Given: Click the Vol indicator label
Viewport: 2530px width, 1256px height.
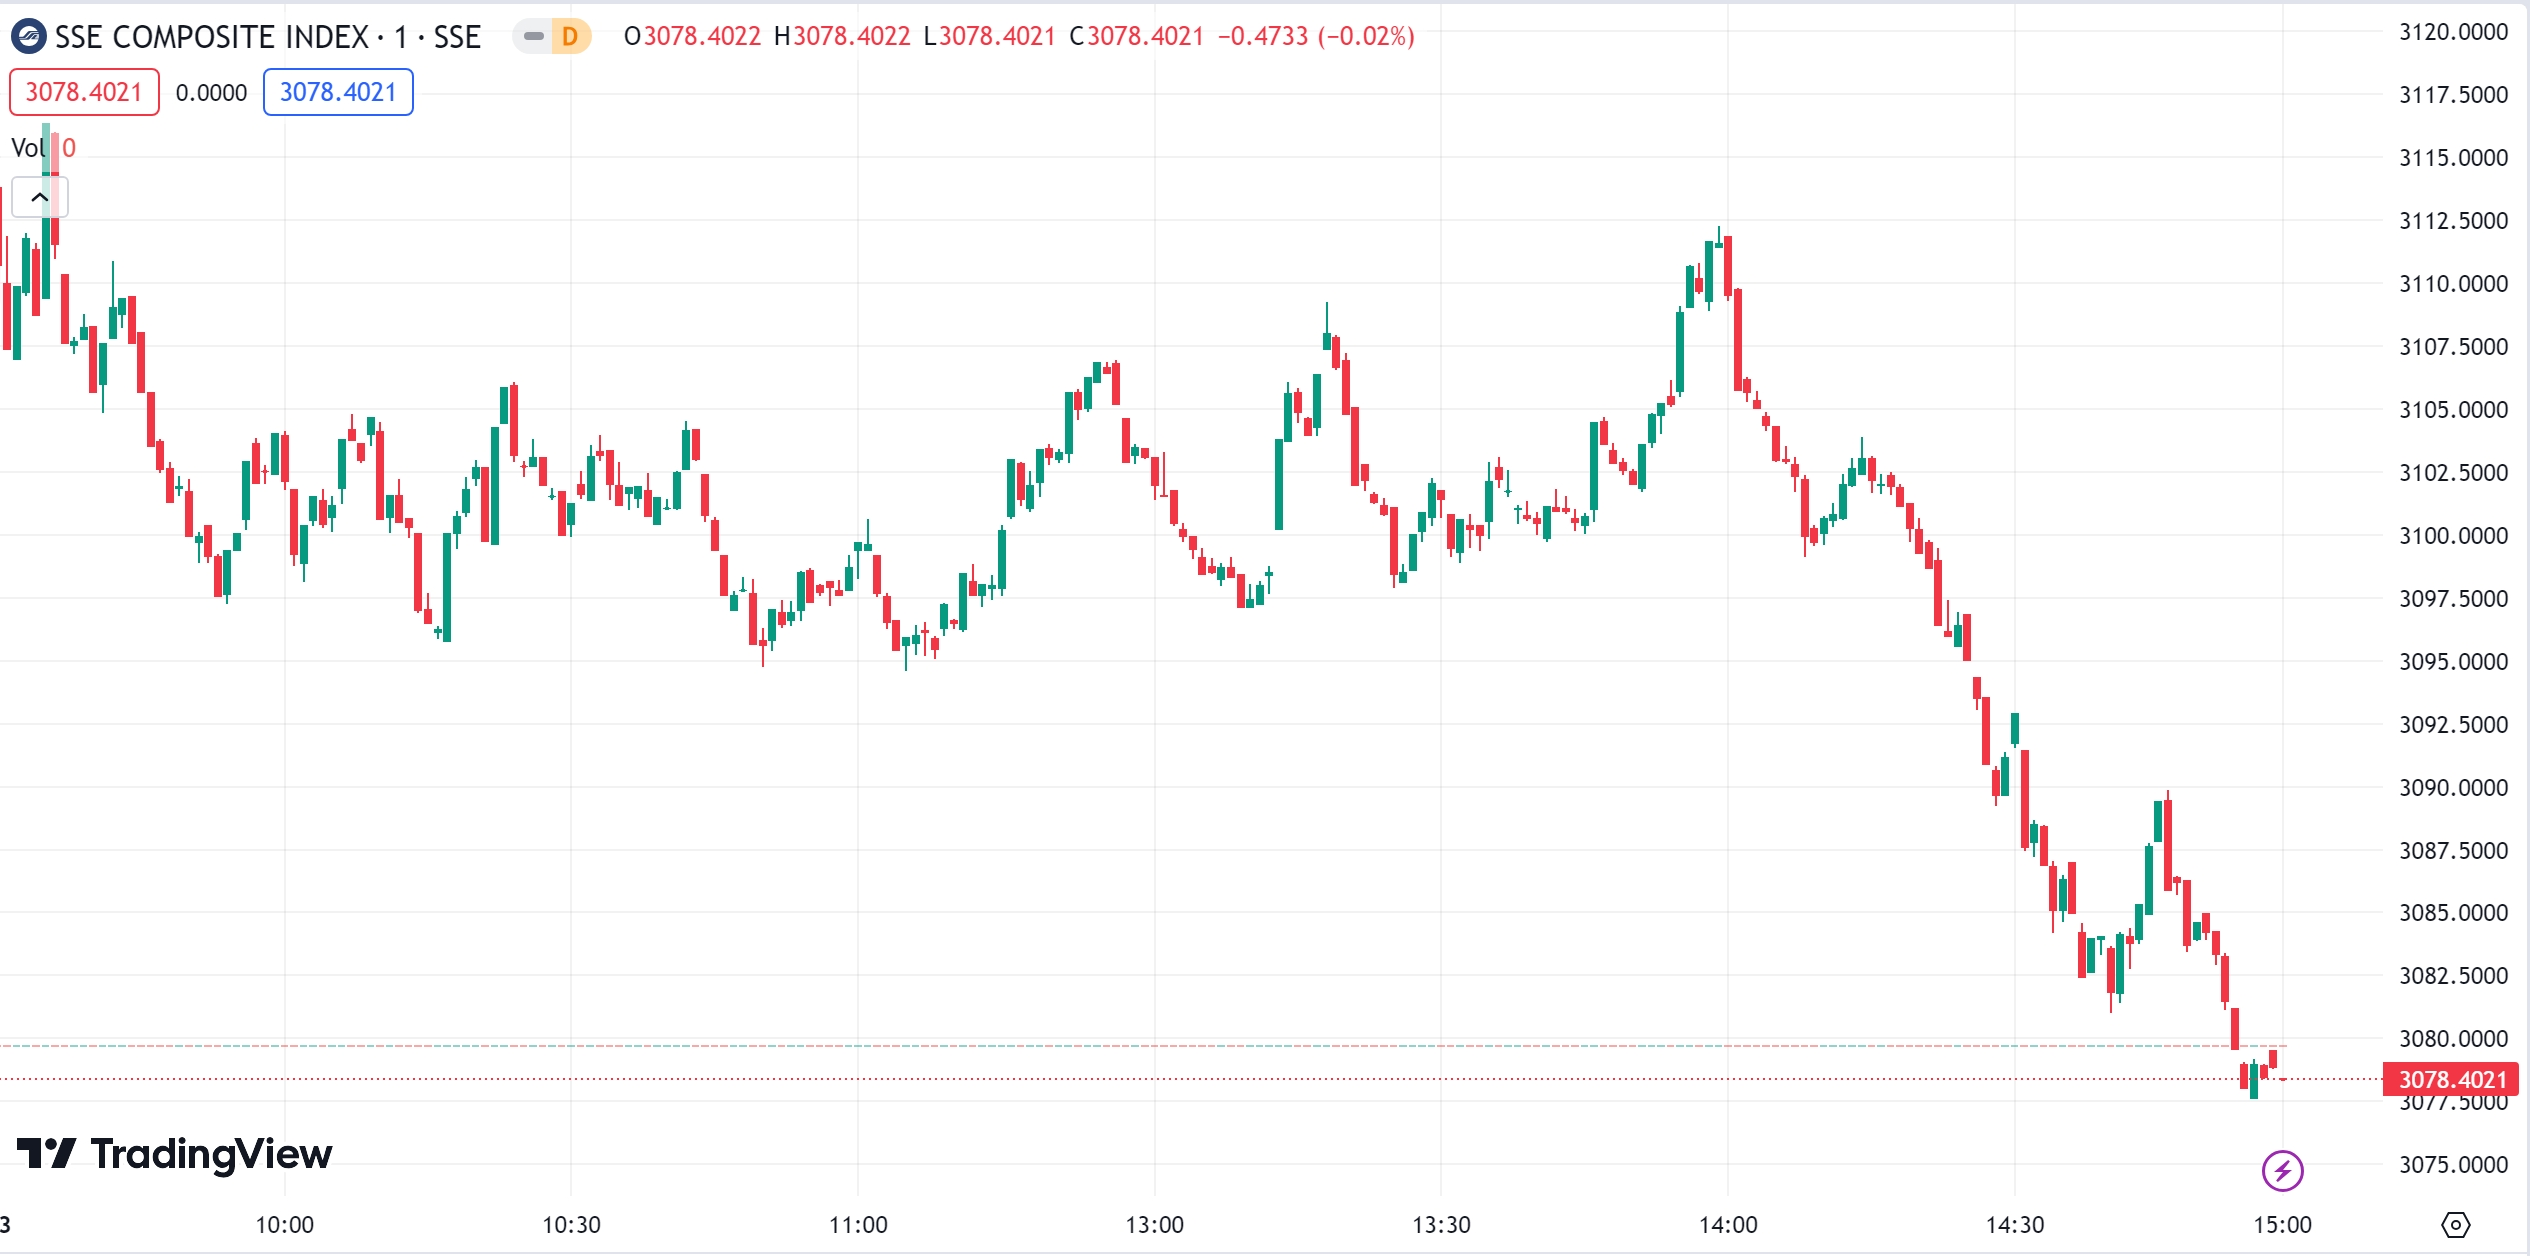Looking at the screenshot, I should click(27, 148).
